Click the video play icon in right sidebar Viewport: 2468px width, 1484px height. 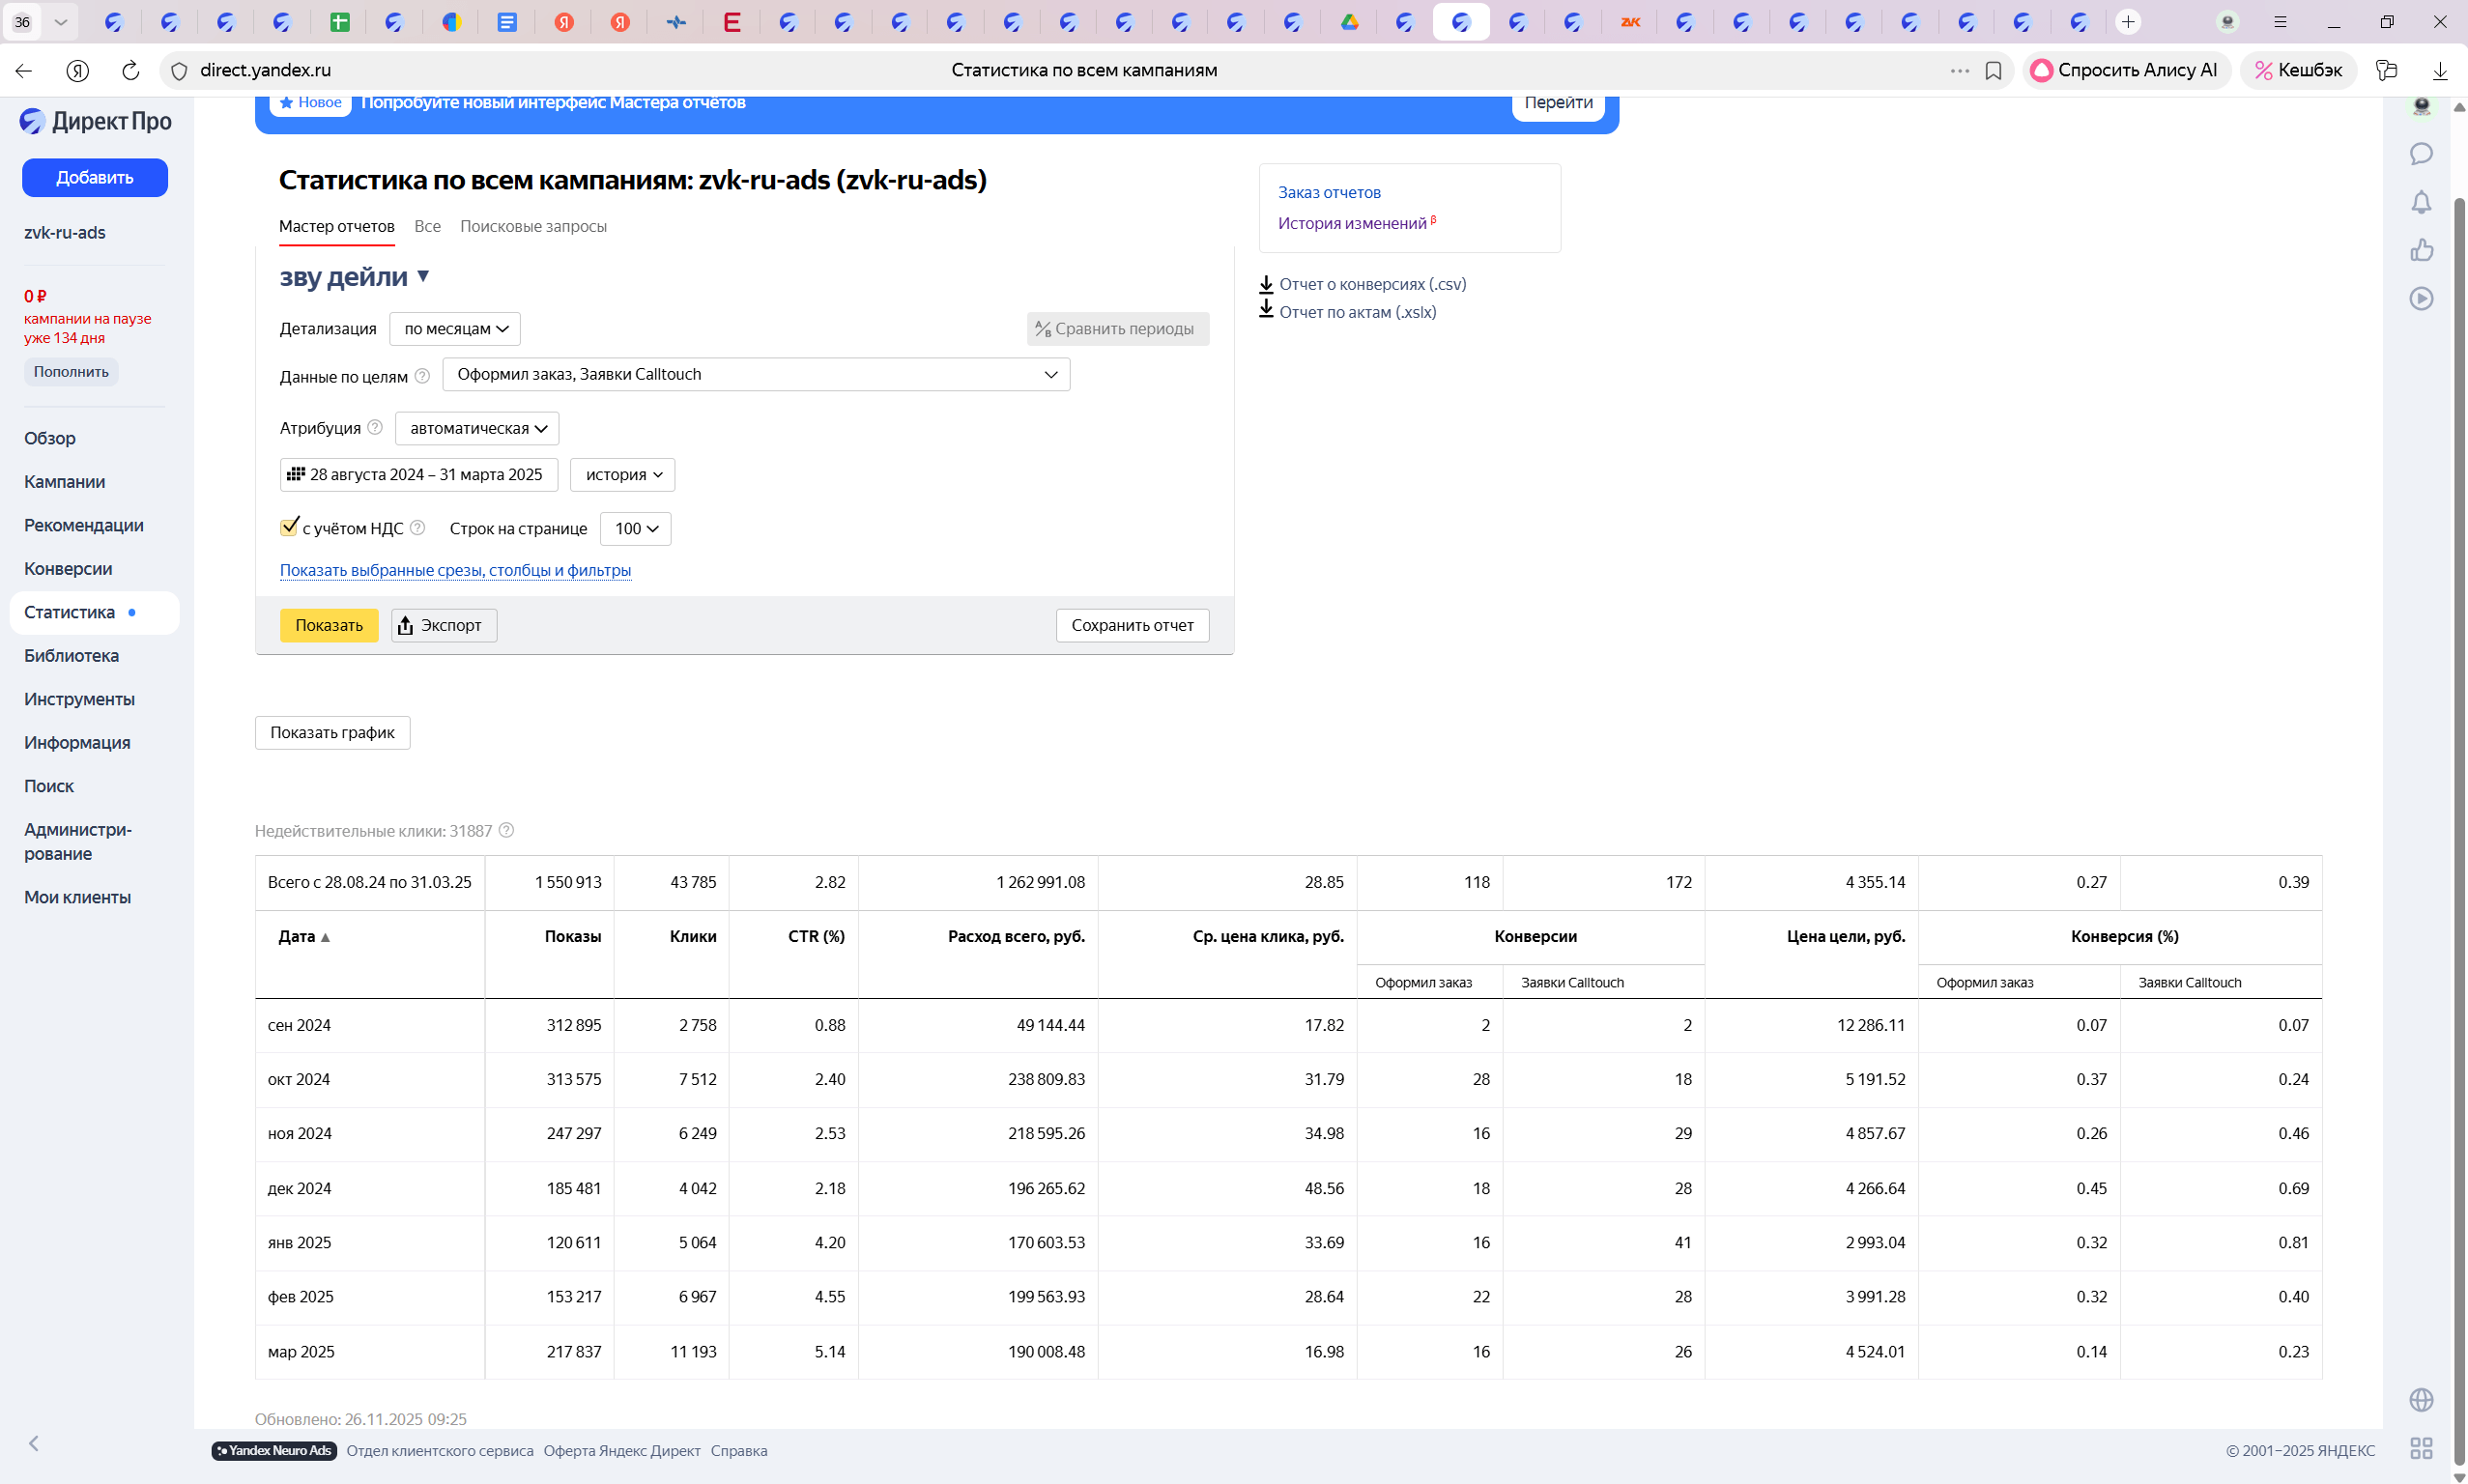pyautogui.click(x=2420, y=298)
